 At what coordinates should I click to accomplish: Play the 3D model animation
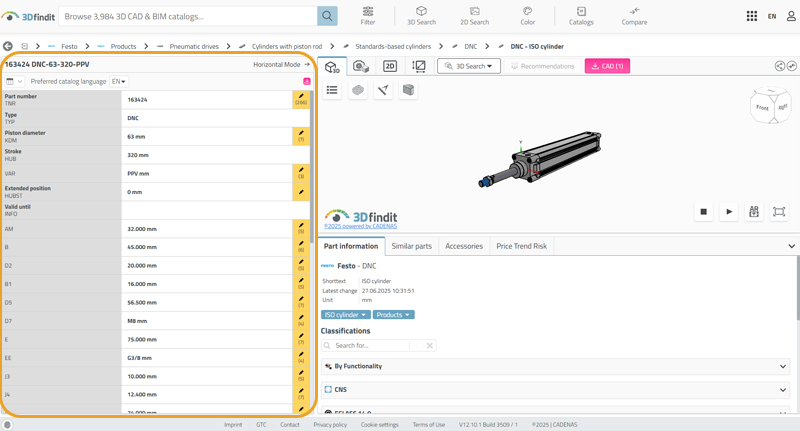click(729, 212)
